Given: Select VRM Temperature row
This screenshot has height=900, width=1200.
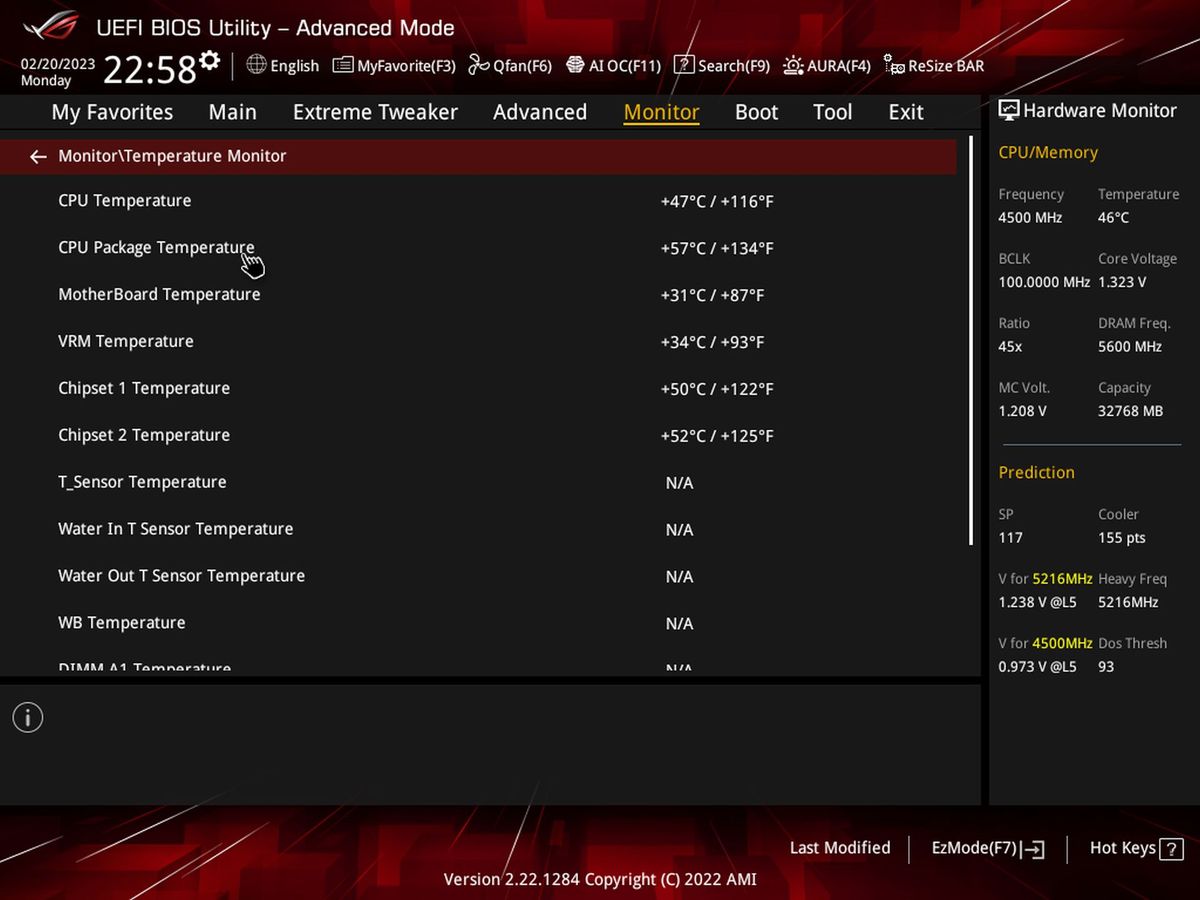Looking at the screenshot, I should coord(478,342).
